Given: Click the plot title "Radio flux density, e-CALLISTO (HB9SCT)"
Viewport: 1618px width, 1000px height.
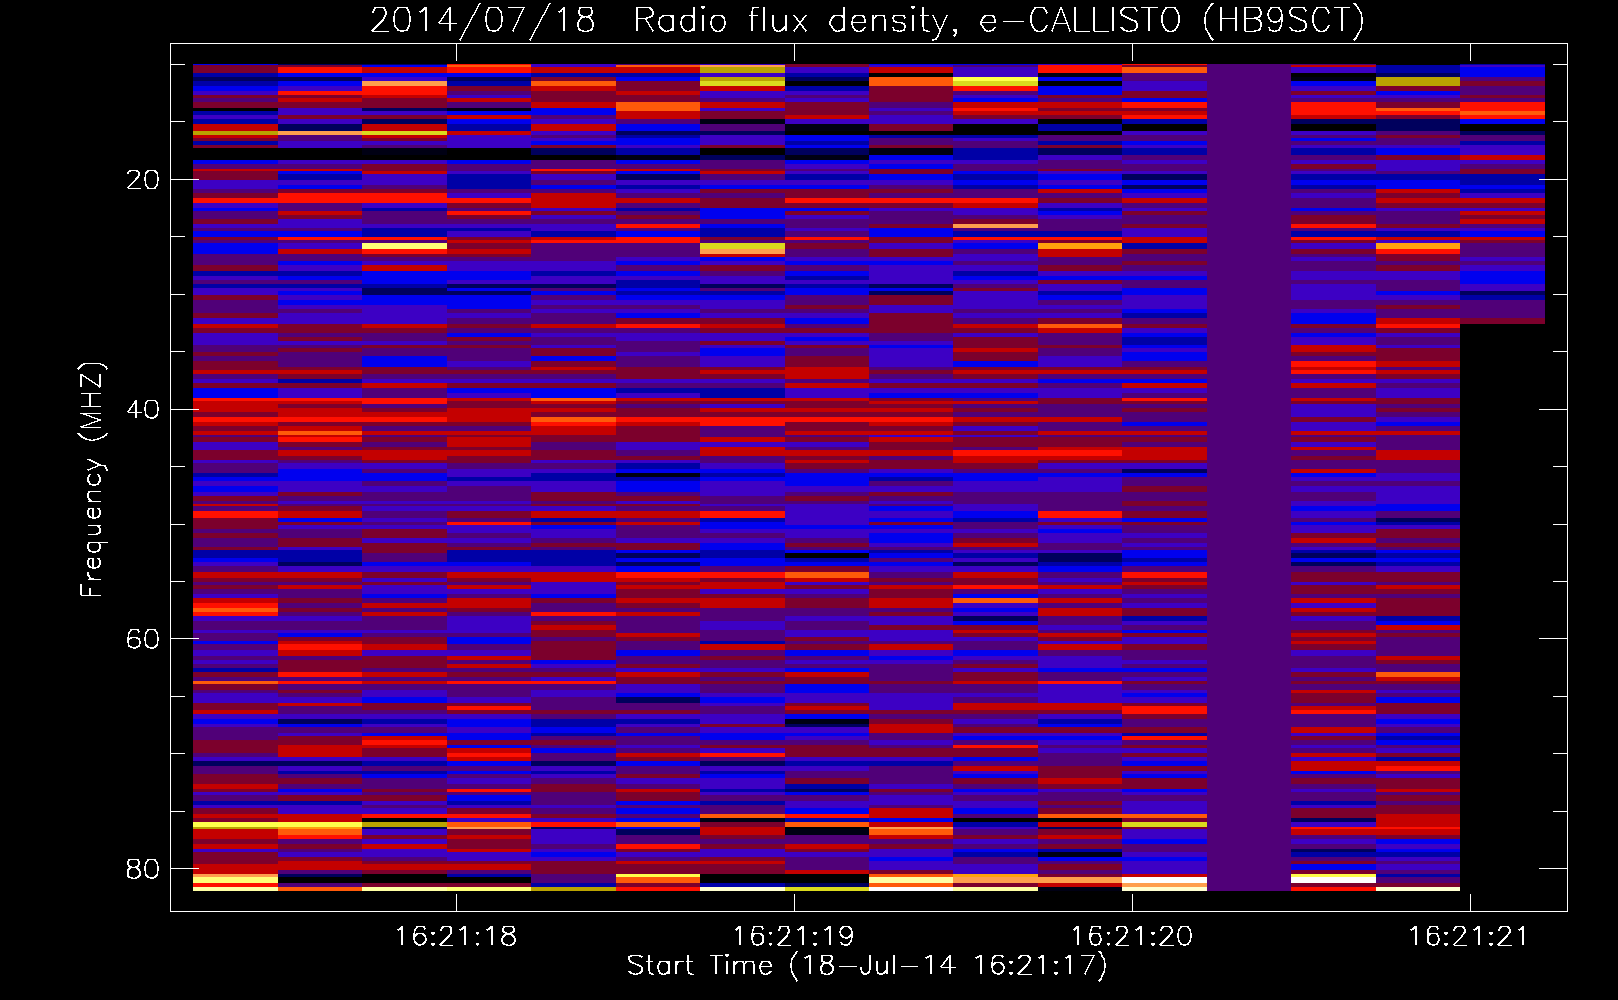Looking at the screenshot, I should pyautogui.click(x=998, y=20).
